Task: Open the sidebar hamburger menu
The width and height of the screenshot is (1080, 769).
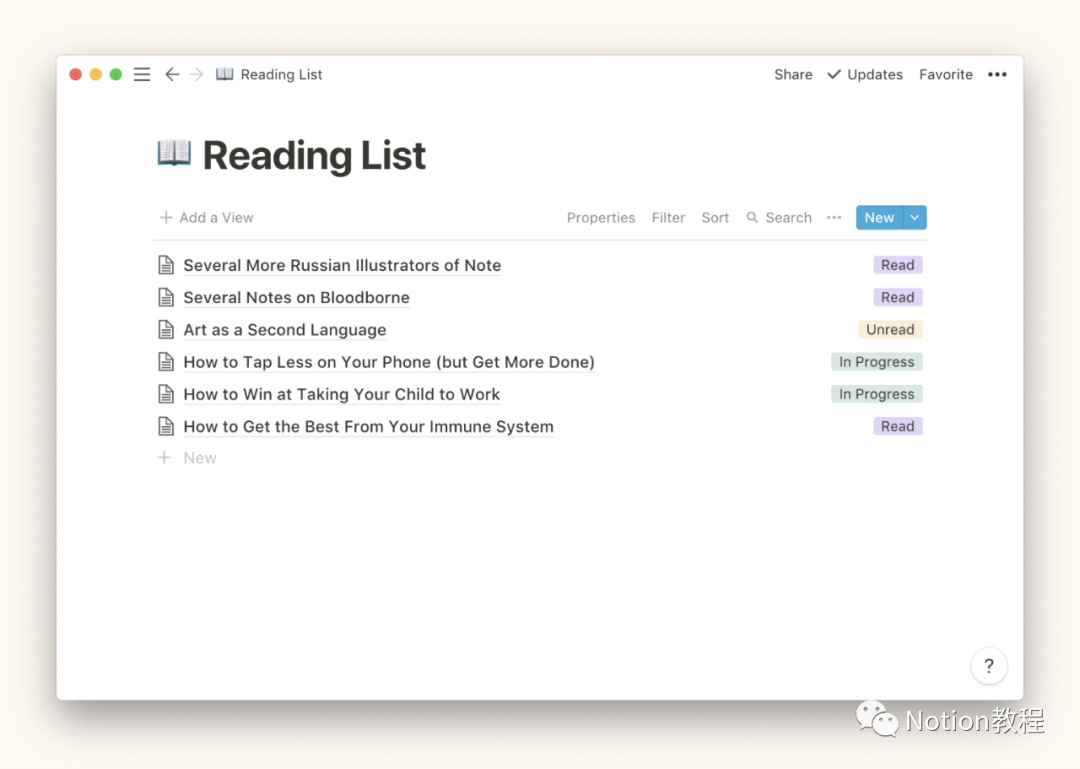Action: point(142,75)
